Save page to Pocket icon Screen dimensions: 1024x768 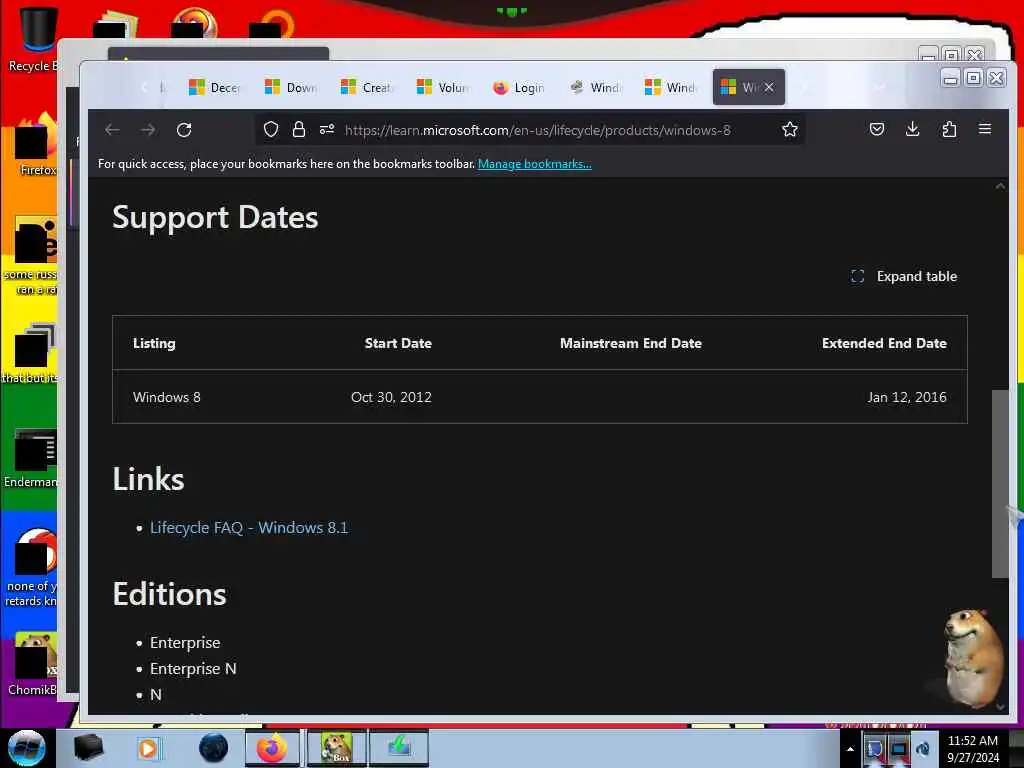(876, 129)
